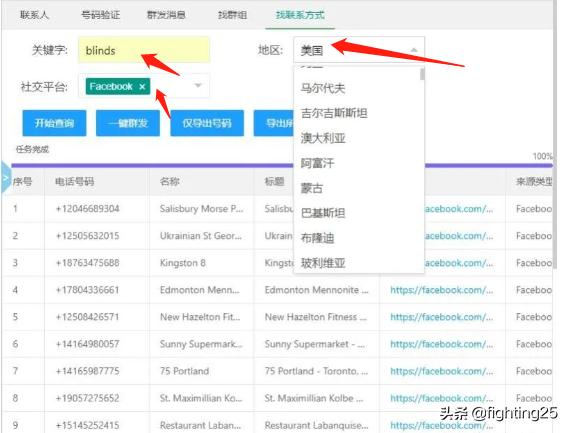Image resolution: width=570 pixels, height=433 pixels.
Task: Select 阿富汗 in the region dropdown
Action: pyautogui.click(x=359, y=163)
